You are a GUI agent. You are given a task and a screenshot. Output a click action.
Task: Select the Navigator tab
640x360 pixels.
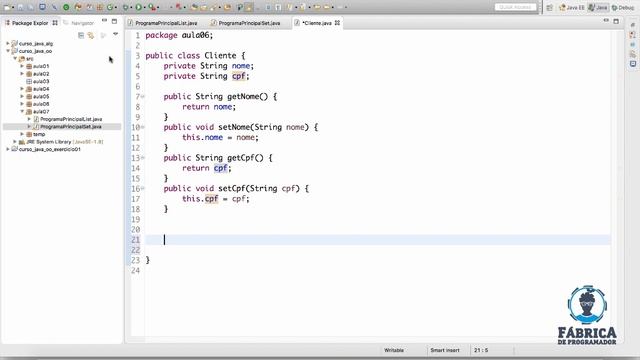[79, 23]
